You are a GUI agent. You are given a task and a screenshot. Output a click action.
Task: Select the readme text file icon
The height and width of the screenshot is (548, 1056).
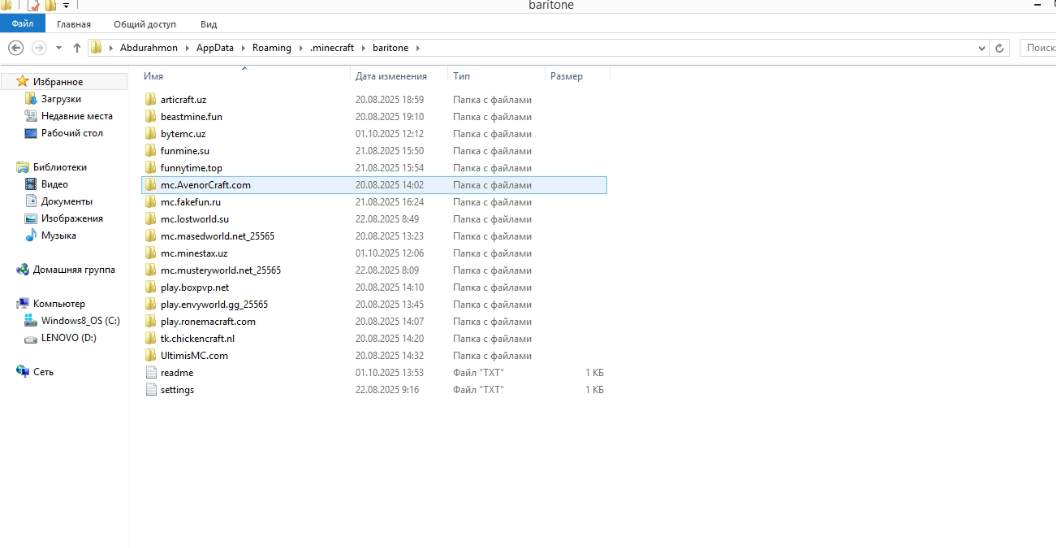(151, 372)
